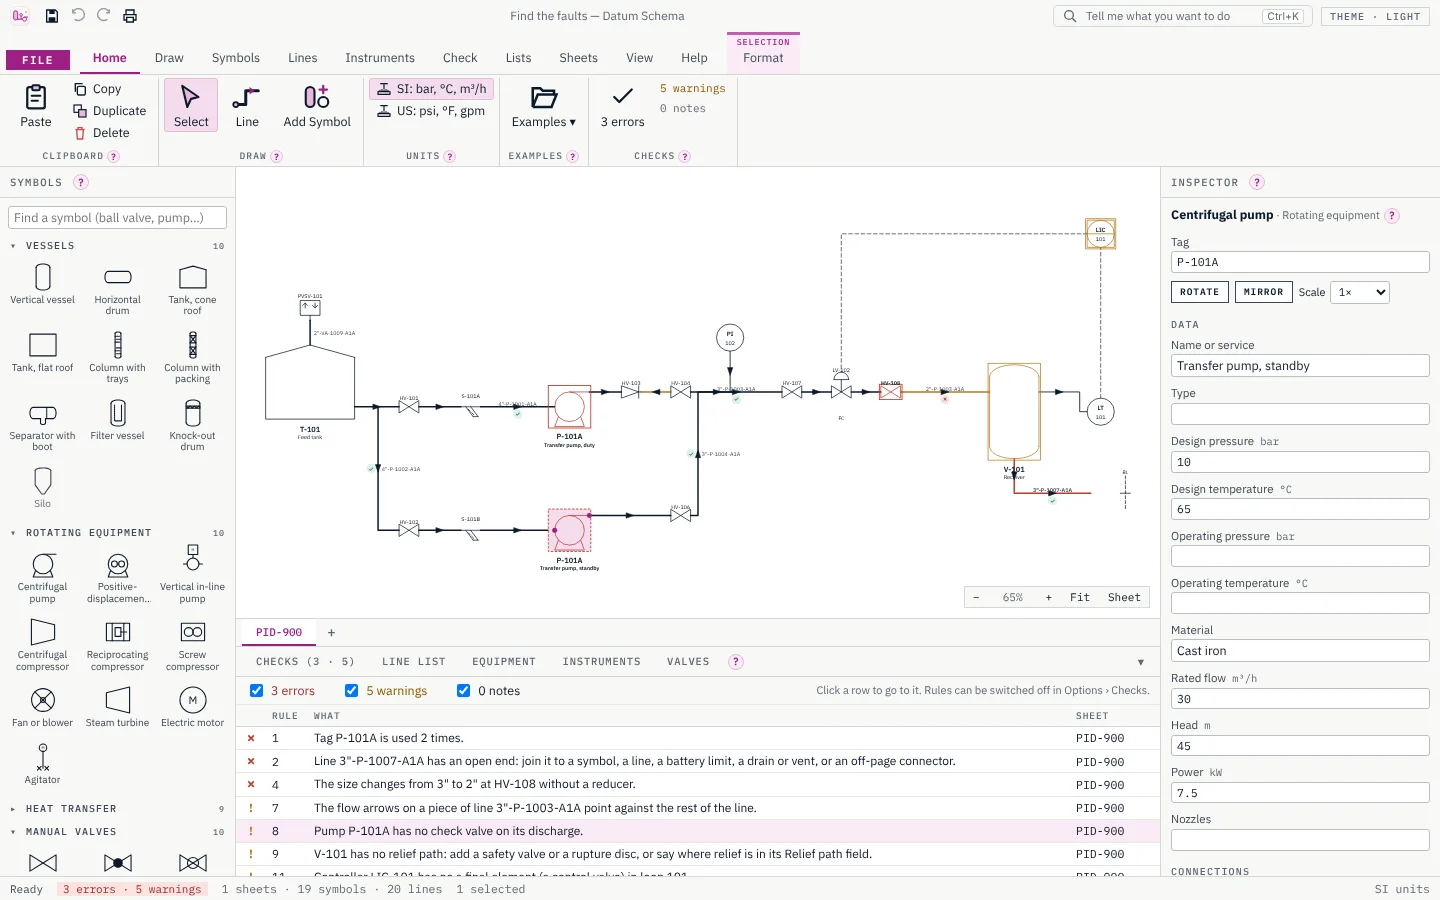The image size is (1440, 900).
Task: Uncheck the 0 notes filter checkbox
Action: coord(464,691)
